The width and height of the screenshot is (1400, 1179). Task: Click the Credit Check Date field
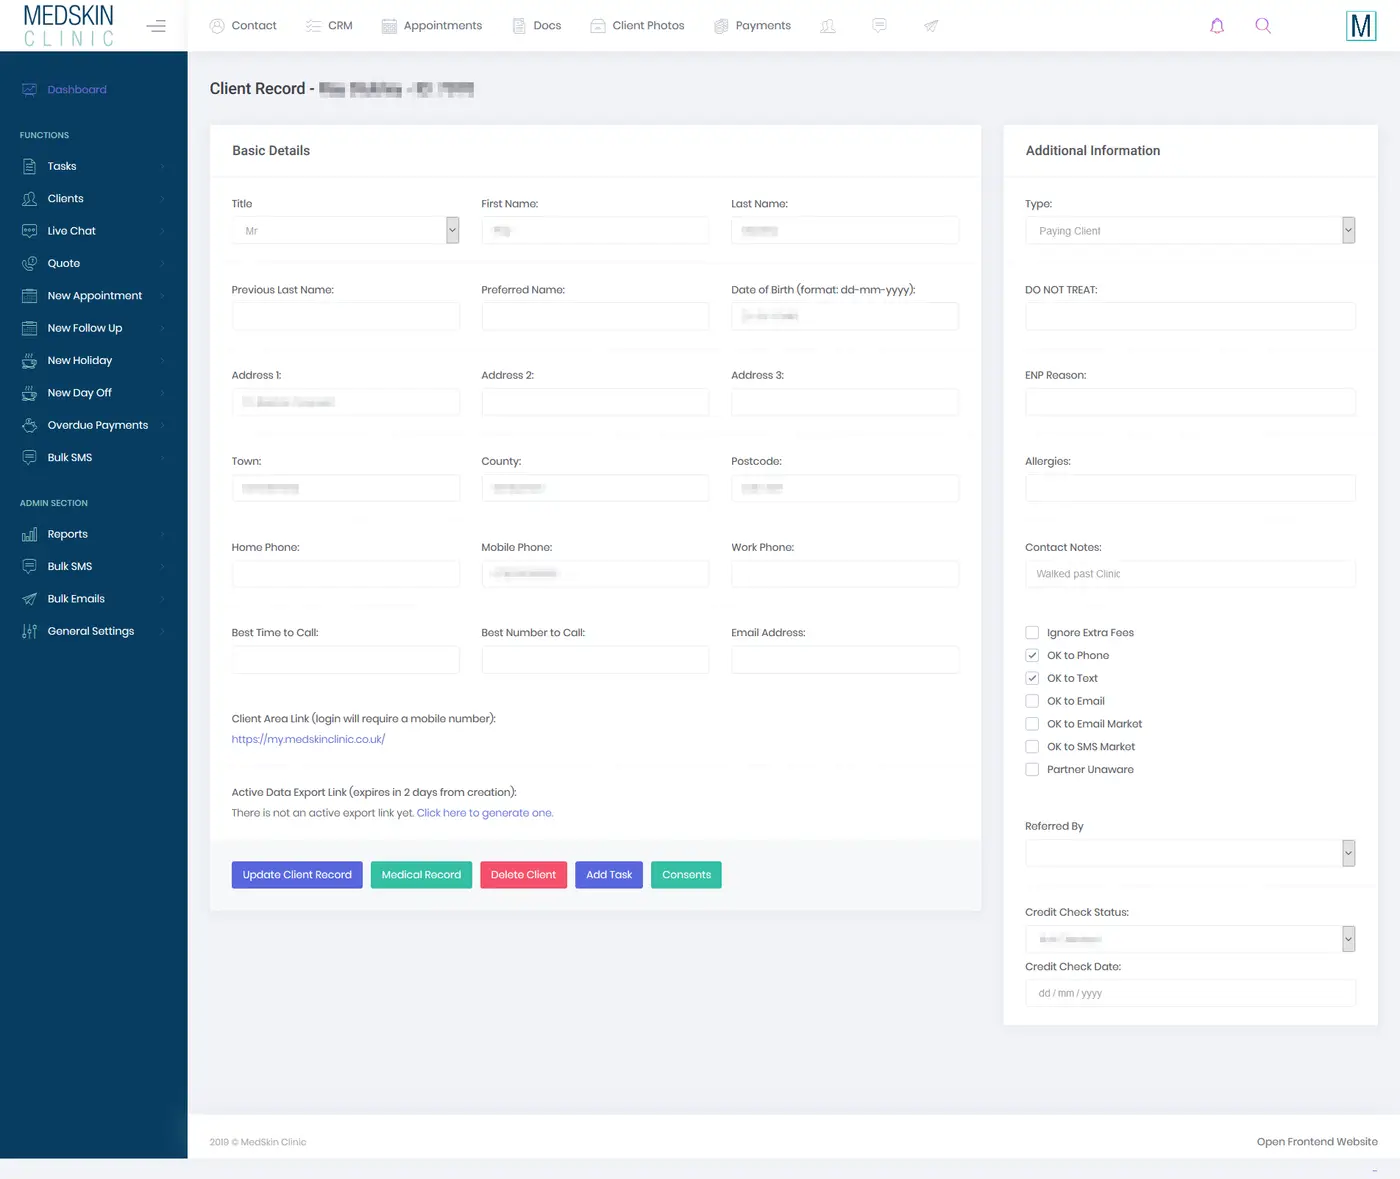click(1190, 993)
